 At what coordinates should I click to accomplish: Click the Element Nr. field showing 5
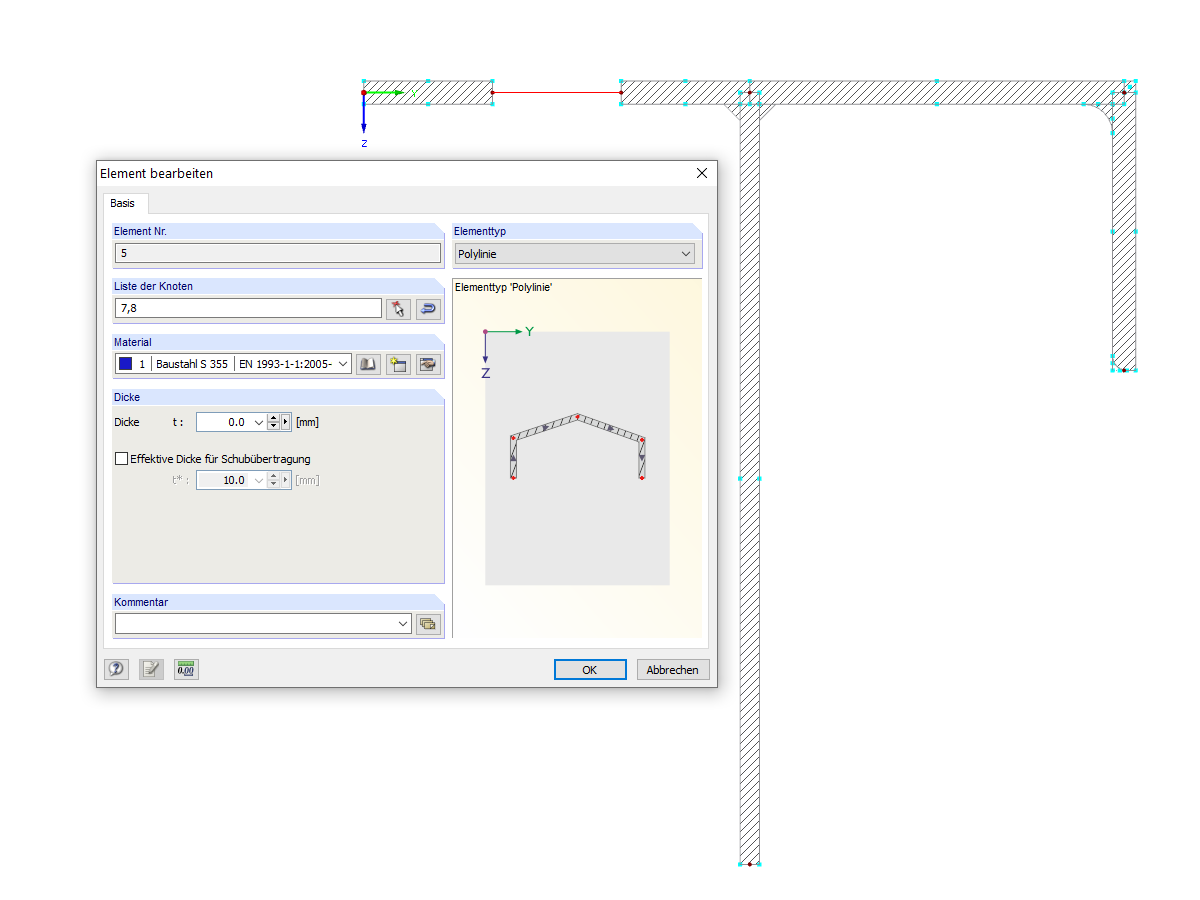277,253
